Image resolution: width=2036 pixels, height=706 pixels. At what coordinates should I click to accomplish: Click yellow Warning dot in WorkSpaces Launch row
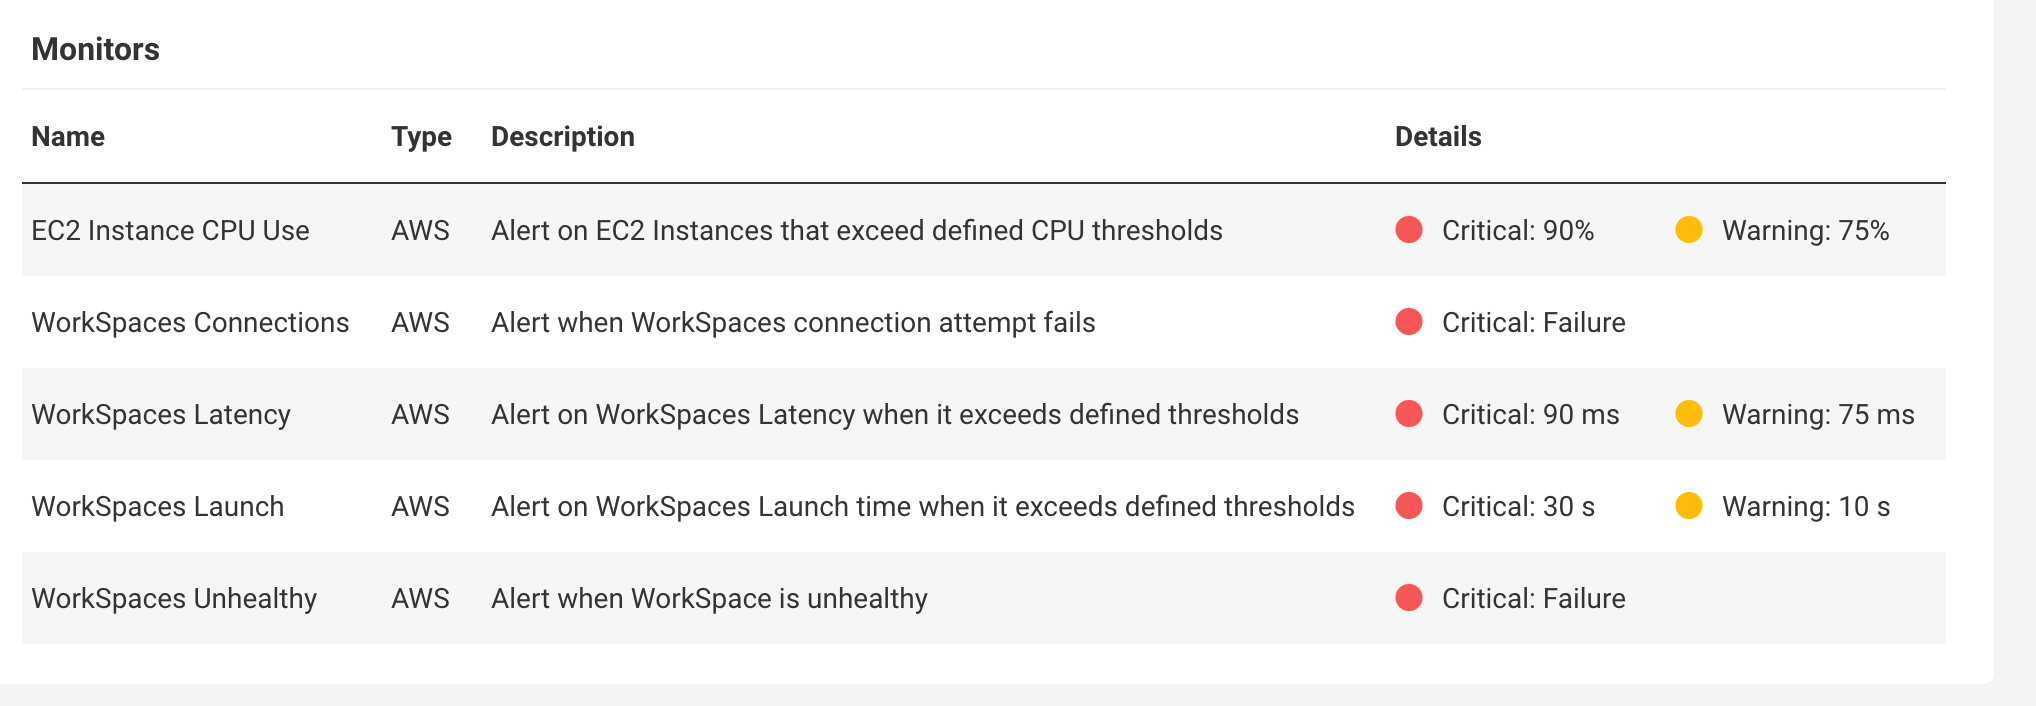click(1689, 506)
